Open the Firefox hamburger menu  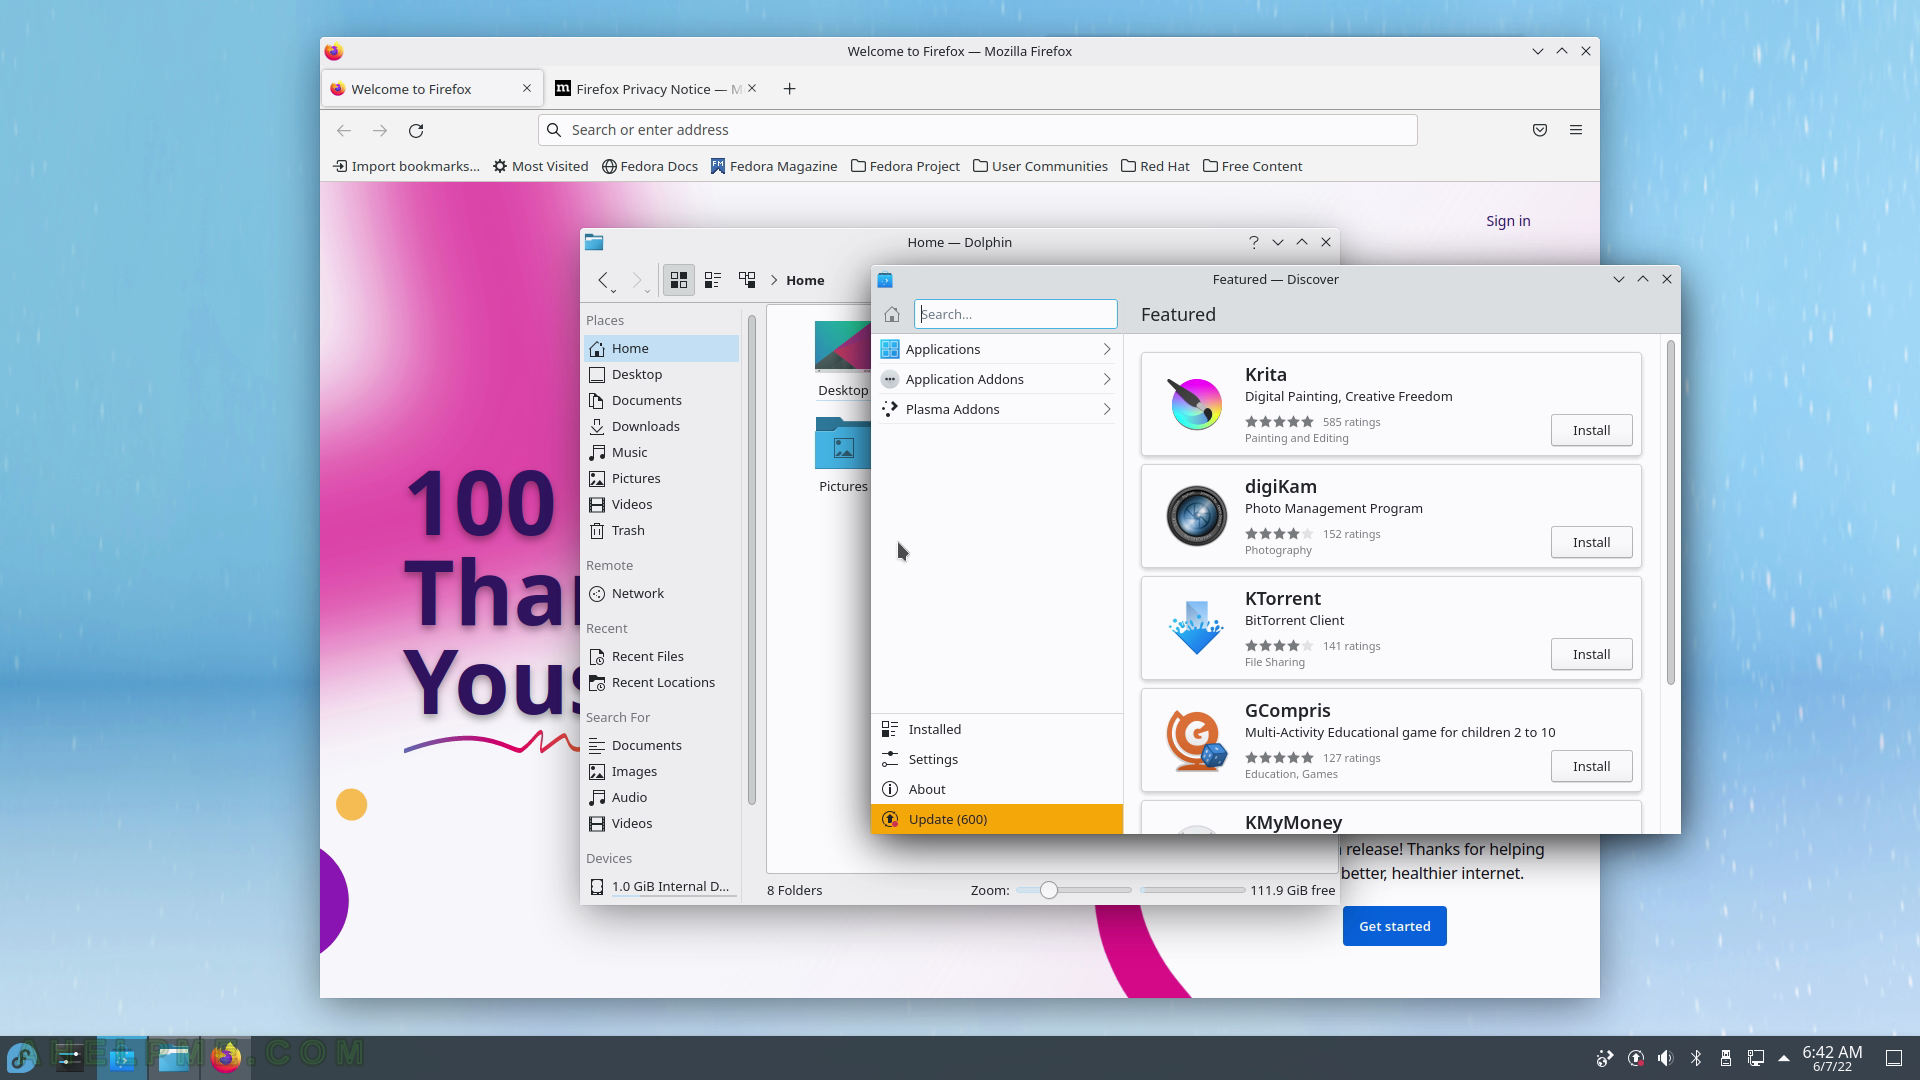coord(1576,130)
